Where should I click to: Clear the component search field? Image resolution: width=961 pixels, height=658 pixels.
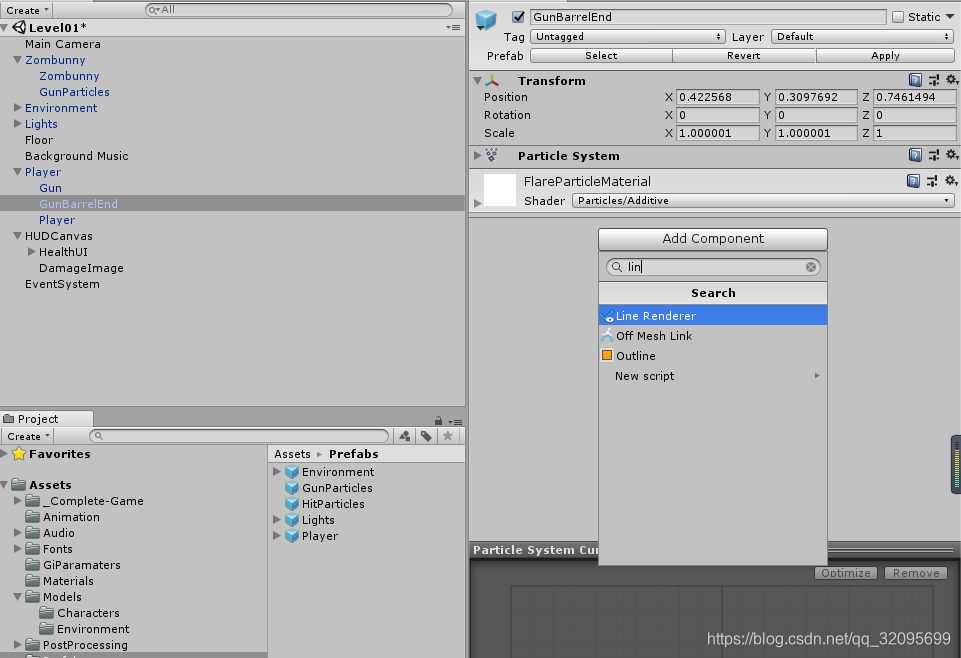(810, 267)
